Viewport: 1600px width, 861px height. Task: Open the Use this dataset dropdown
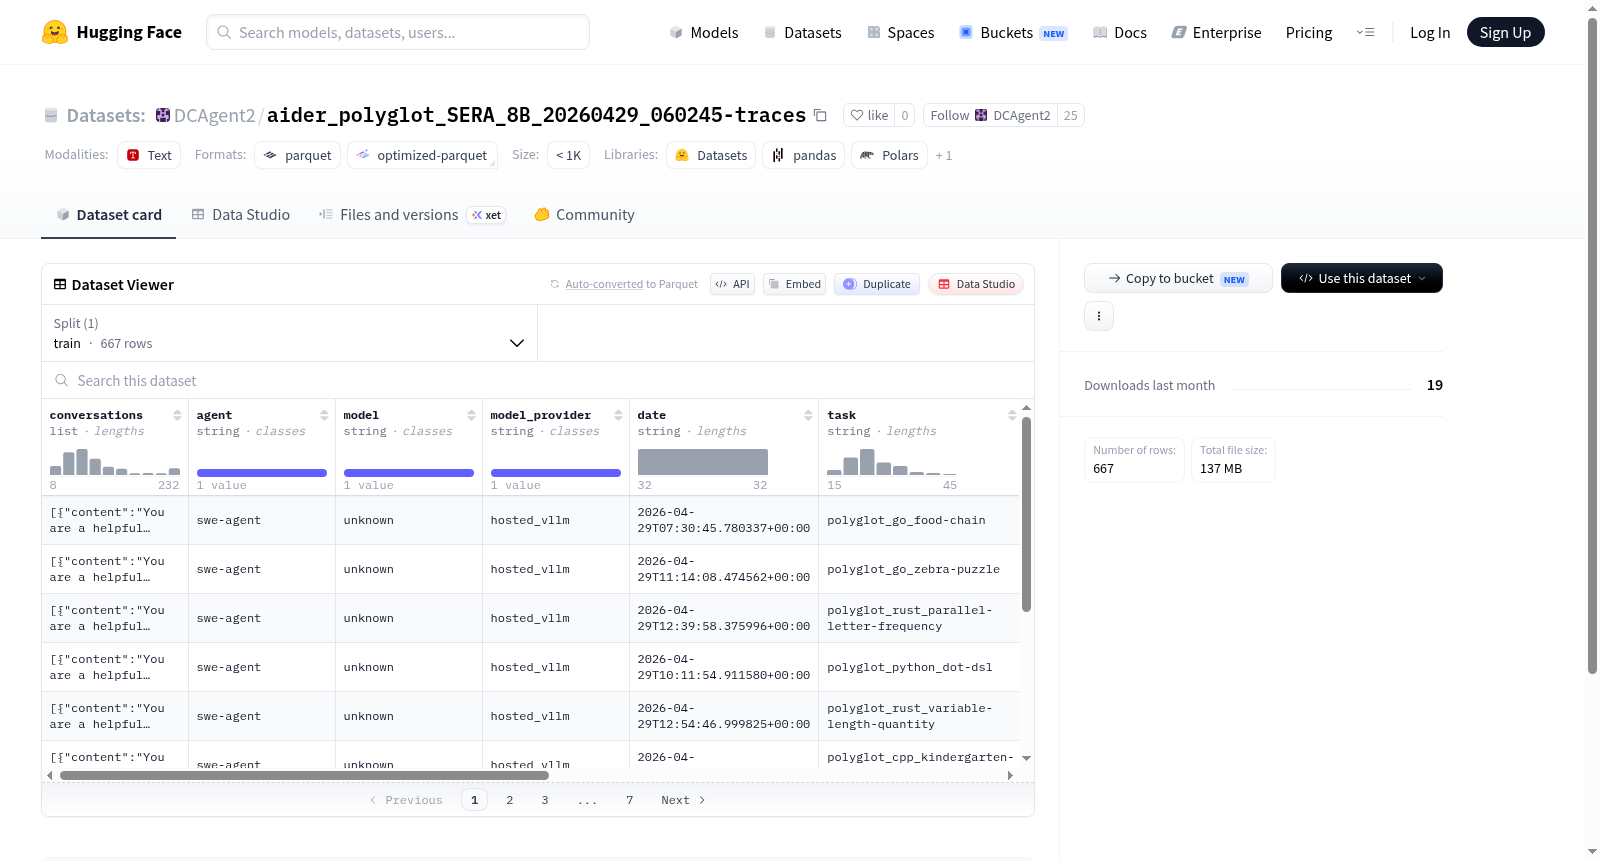(1362, 278)
